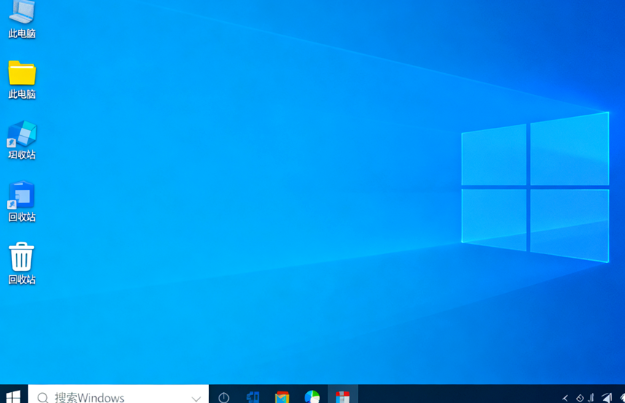Click the diamond-shaped system tray icon
This screenshot has height=403, width=625.
tap(580, 398)
